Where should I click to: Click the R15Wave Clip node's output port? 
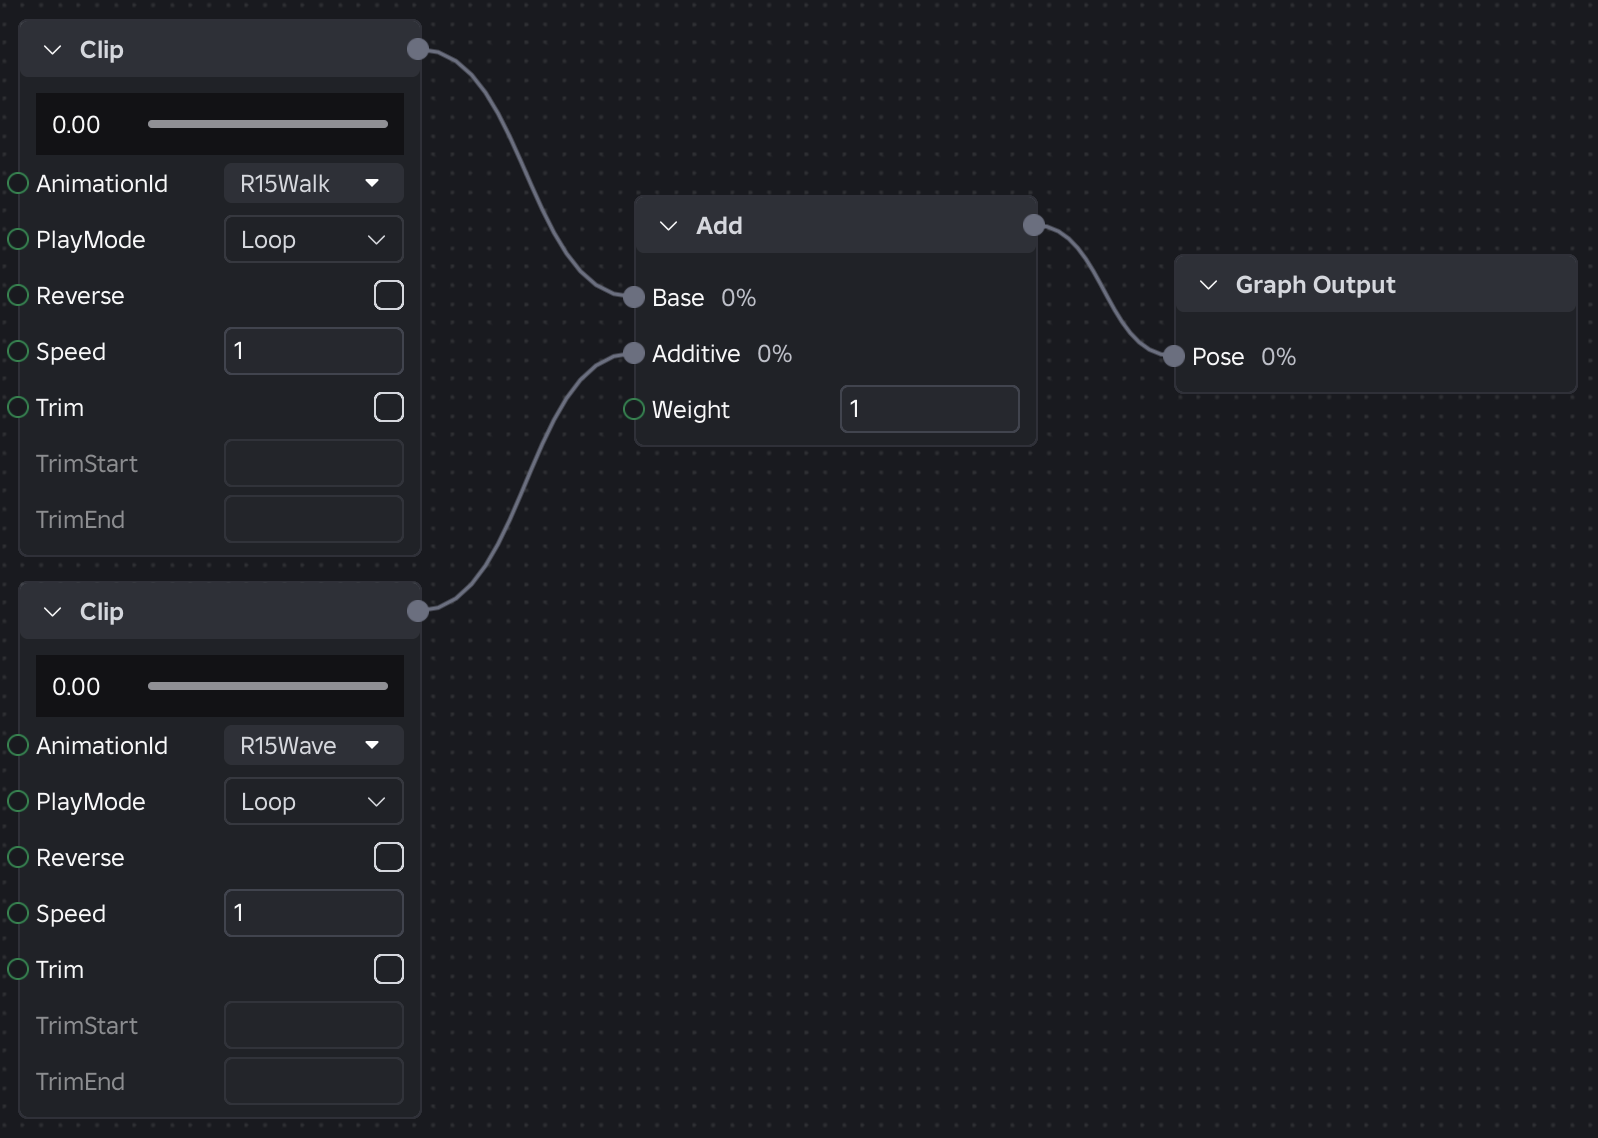(418, 611)
